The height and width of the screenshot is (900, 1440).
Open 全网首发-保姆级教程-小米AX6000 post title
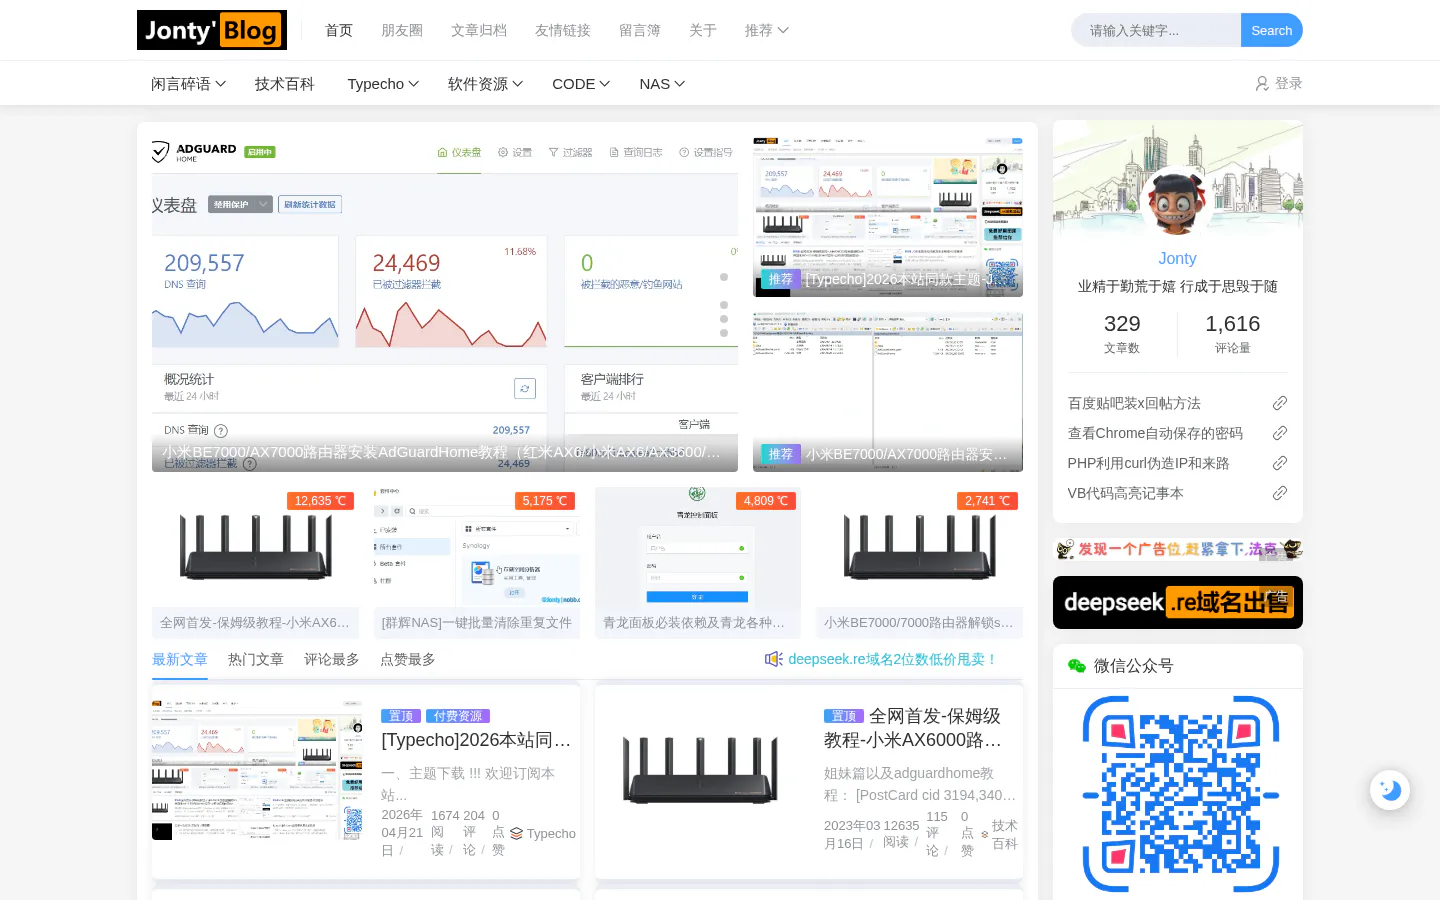(913, 728)
